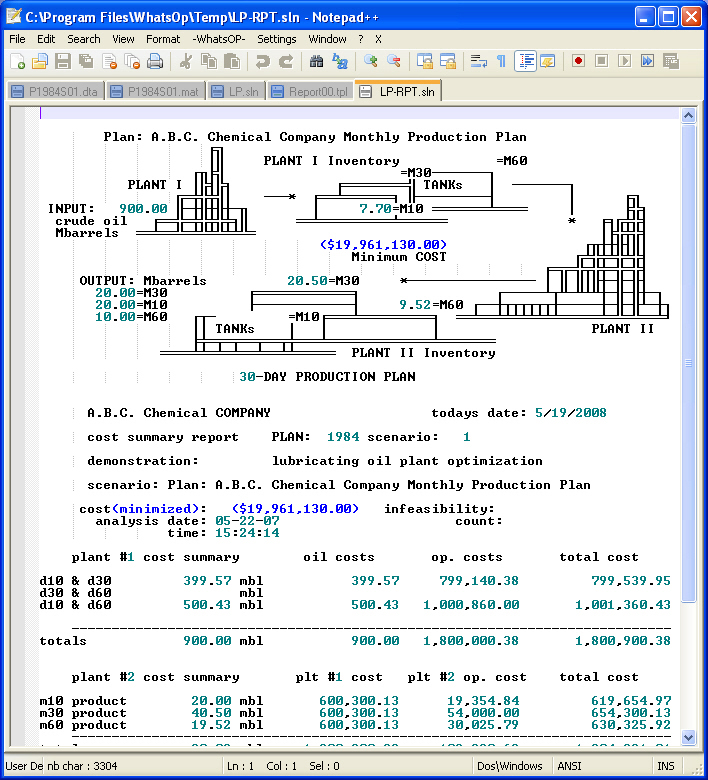
Task: Open the -WhatsOP- menu
Action: [219, 39]
